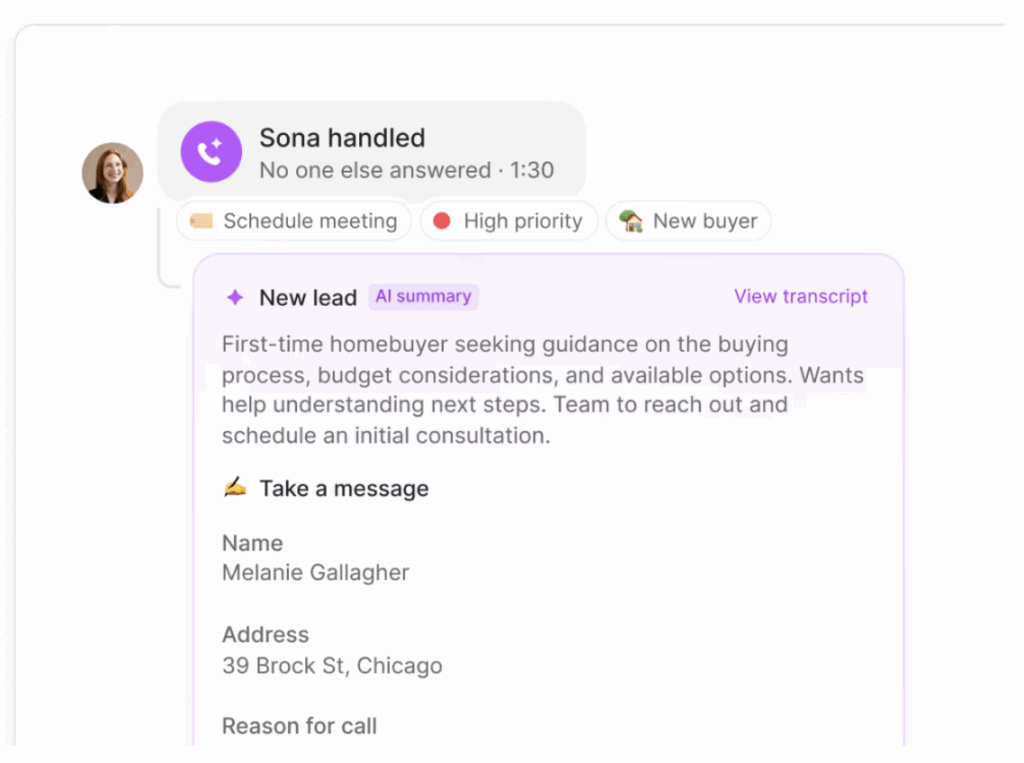Screen dimensions: 1024x763
Task: Toggle the Schedule meeting tag
Action: [293, 220]
